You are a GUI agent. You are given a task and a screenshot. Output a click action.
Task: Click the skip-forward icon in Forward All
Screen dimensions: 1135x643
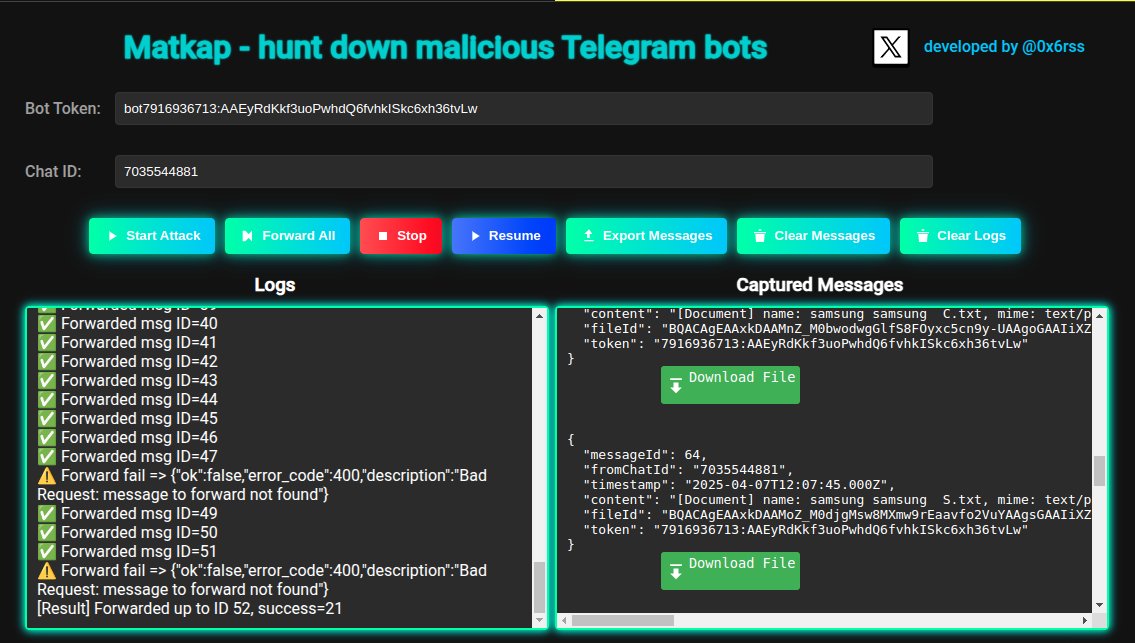pyautogui.click(x=248, y=236)
